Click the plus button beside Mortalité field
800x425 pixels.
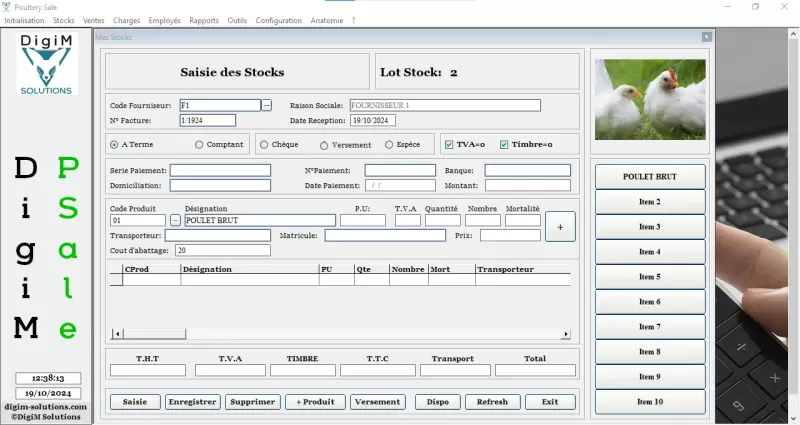[560, 227]
